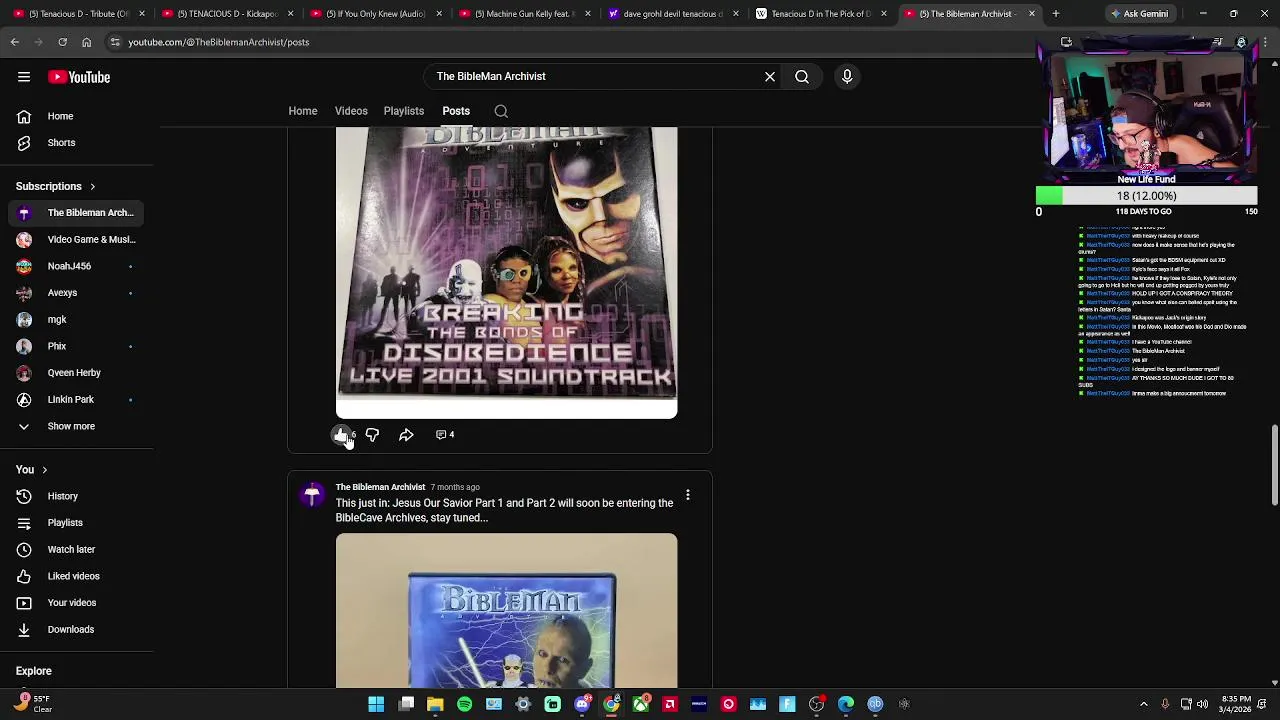Image resolution: width=1280 pixels, height=720 pixels.
Task: Open the Linkin Park subscription
Action: [77, 399]
